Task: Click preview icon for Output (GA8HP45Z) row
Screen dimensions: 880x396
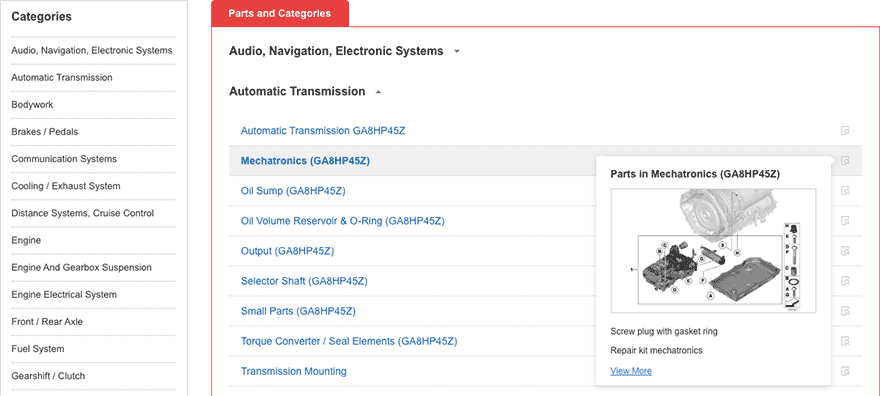Action: click(x=845, y=251)
